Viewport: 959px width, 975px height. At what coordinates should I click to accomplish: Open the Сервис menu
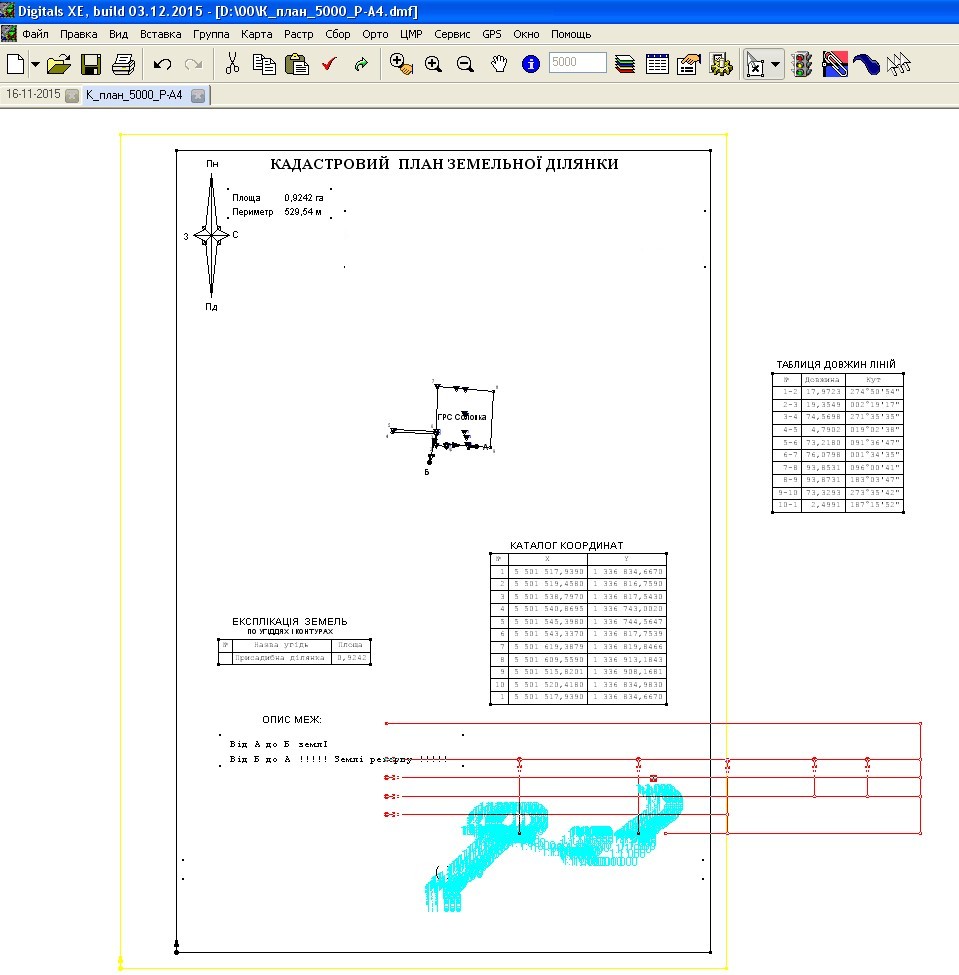tap(452, 34)
